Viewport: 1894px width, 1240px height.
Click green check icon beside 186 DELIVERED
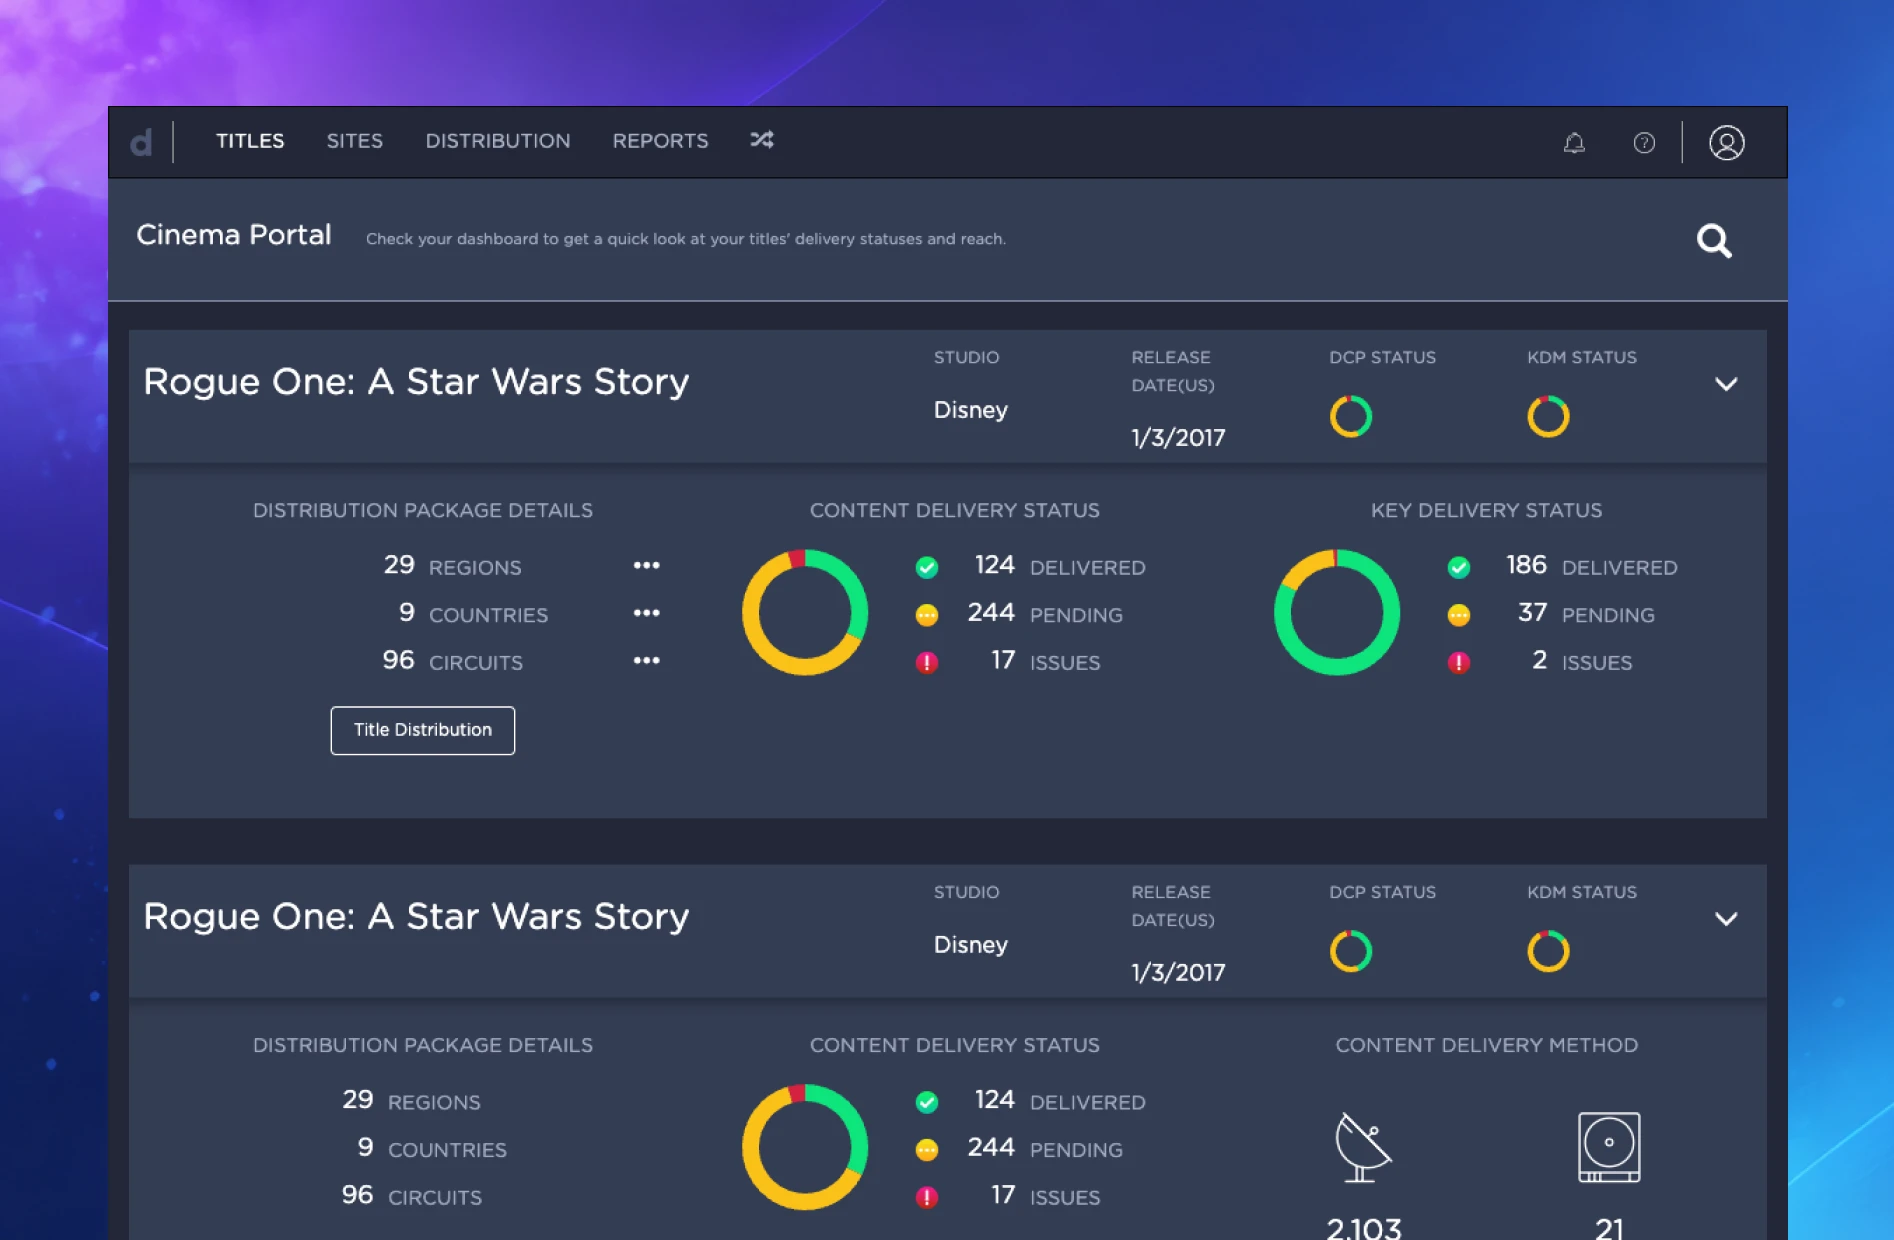point(1459,568)
